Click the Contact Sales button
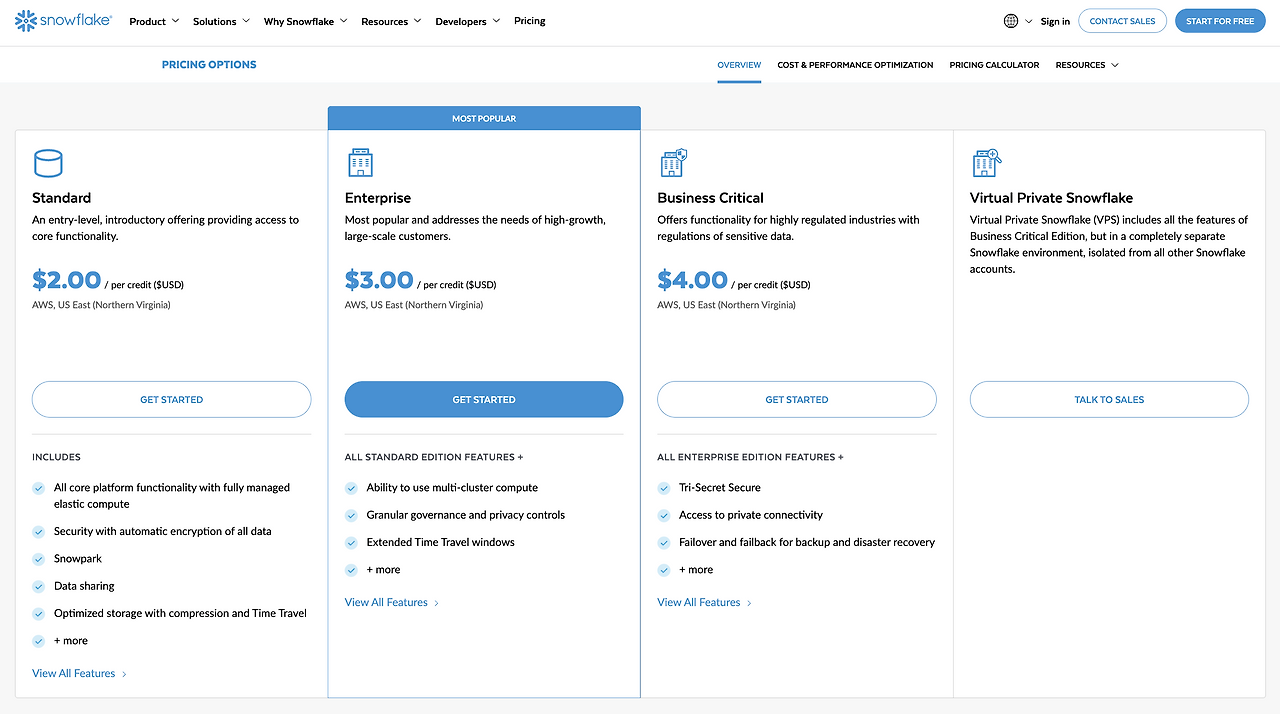The height and width of the screenshot is (714, 1280). (x=1122, y=21)
